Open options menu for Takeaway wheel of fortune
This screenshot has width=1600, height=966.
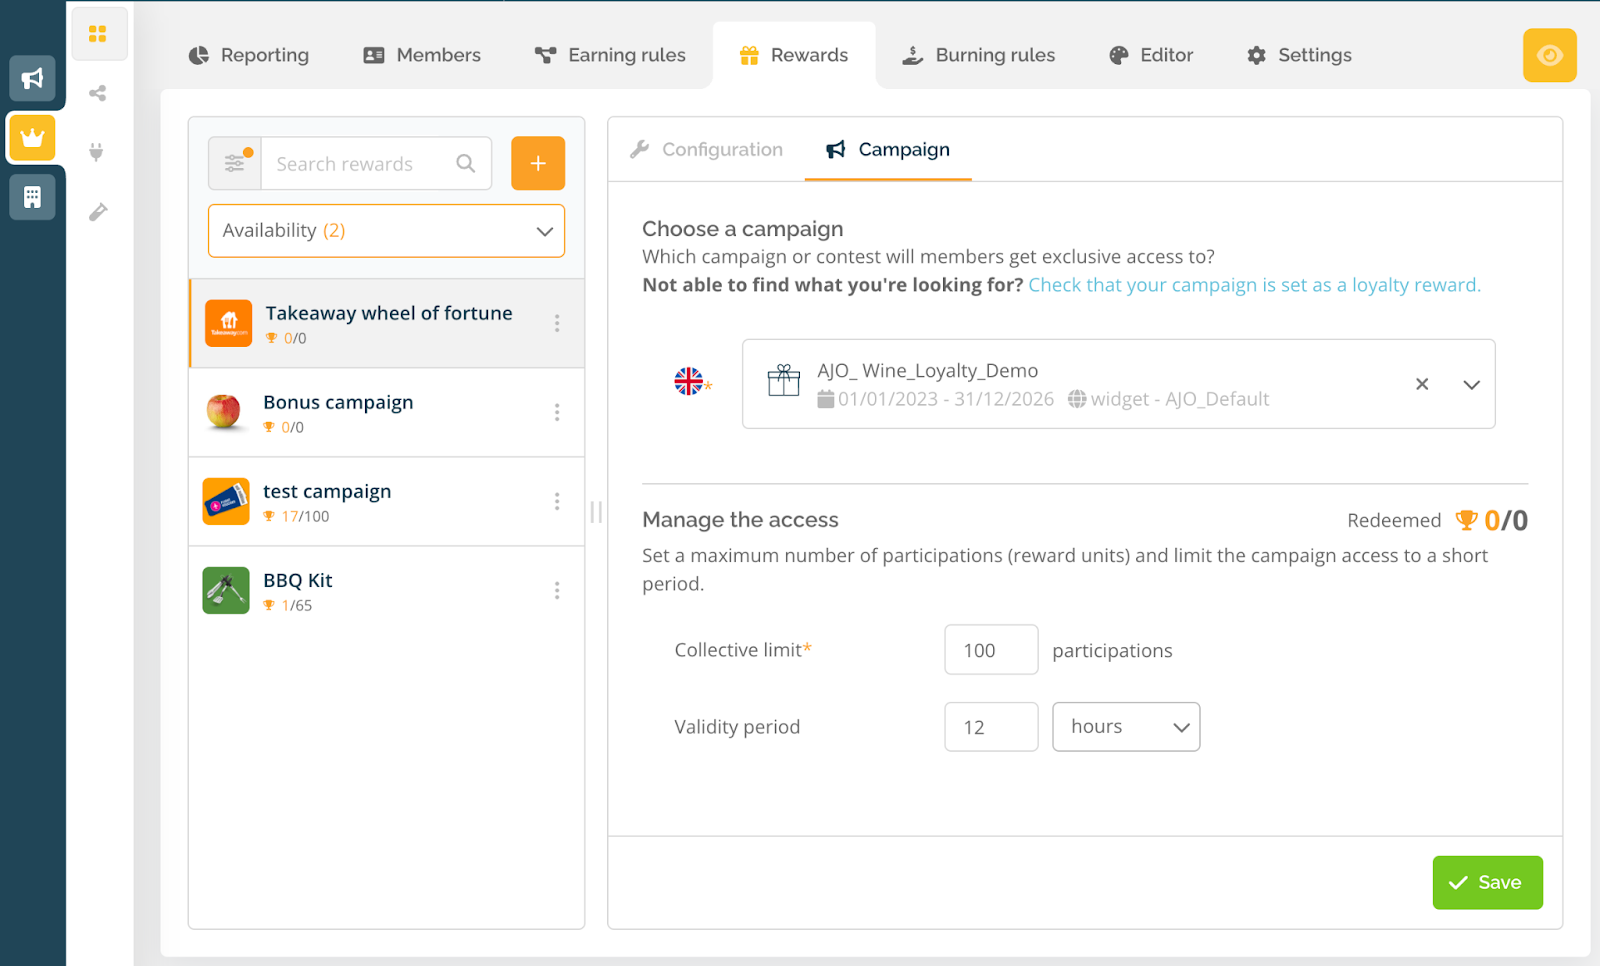click(x=557, y=323)
